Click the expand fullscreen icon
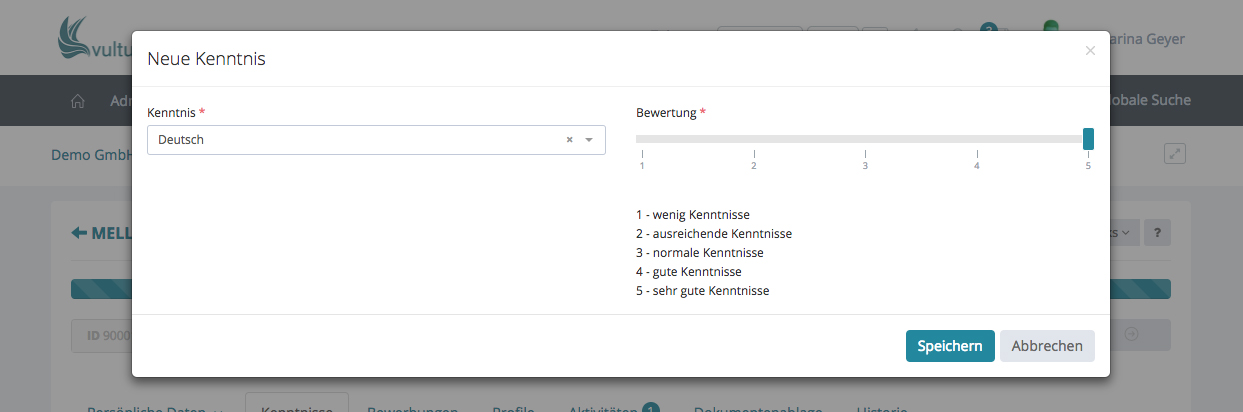Screen dimensions: 1243x412 click(1175, 154)
